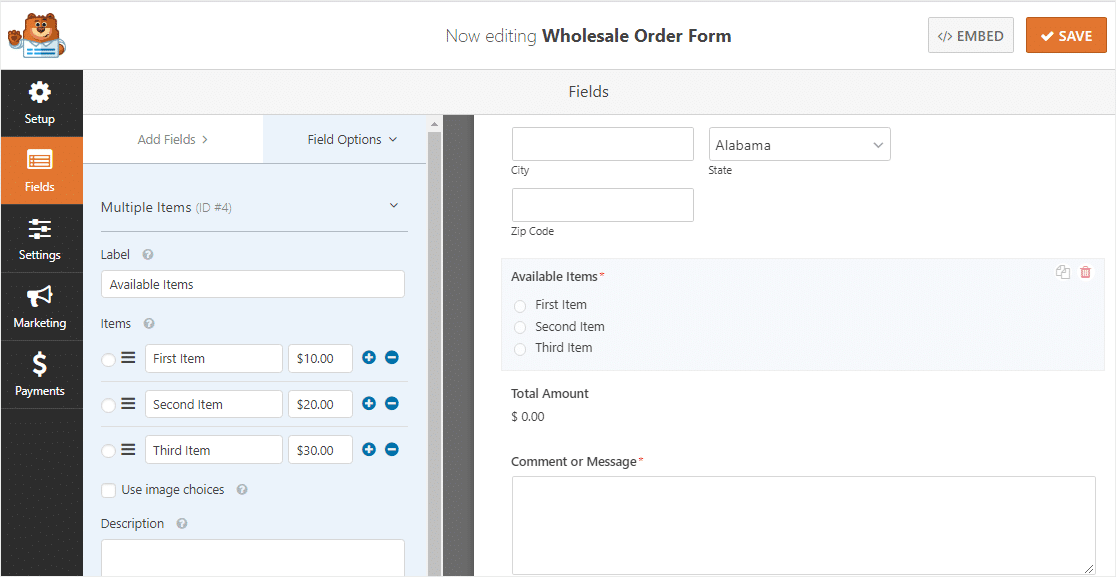Click the Embed button

970,36
